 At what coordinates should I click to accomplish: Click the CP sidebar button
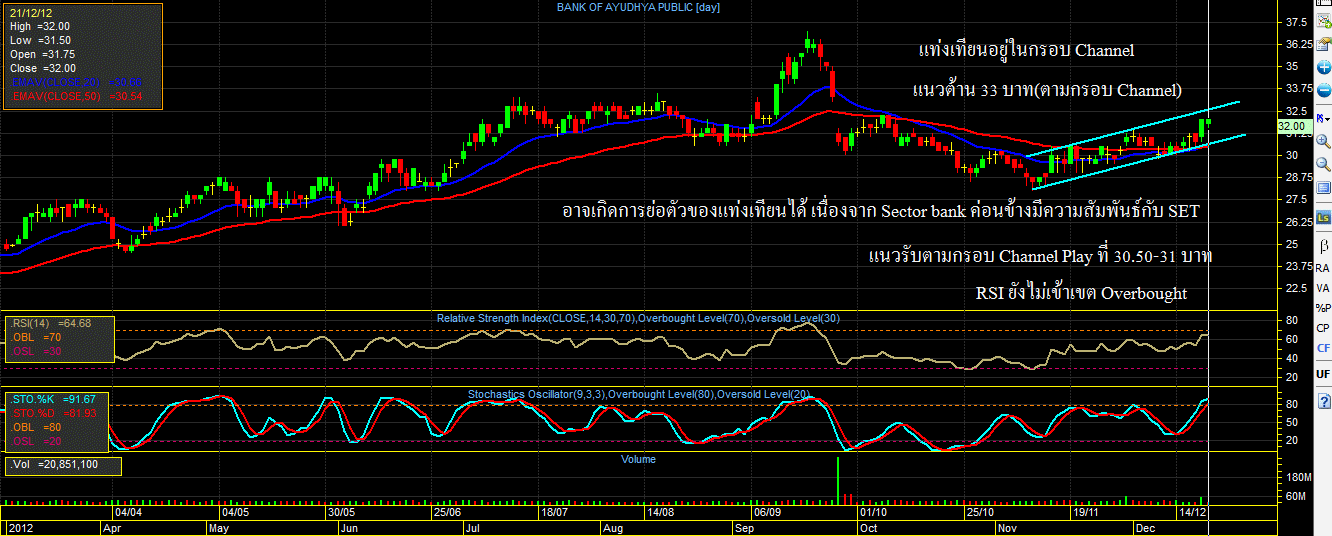click(1323, 328)
